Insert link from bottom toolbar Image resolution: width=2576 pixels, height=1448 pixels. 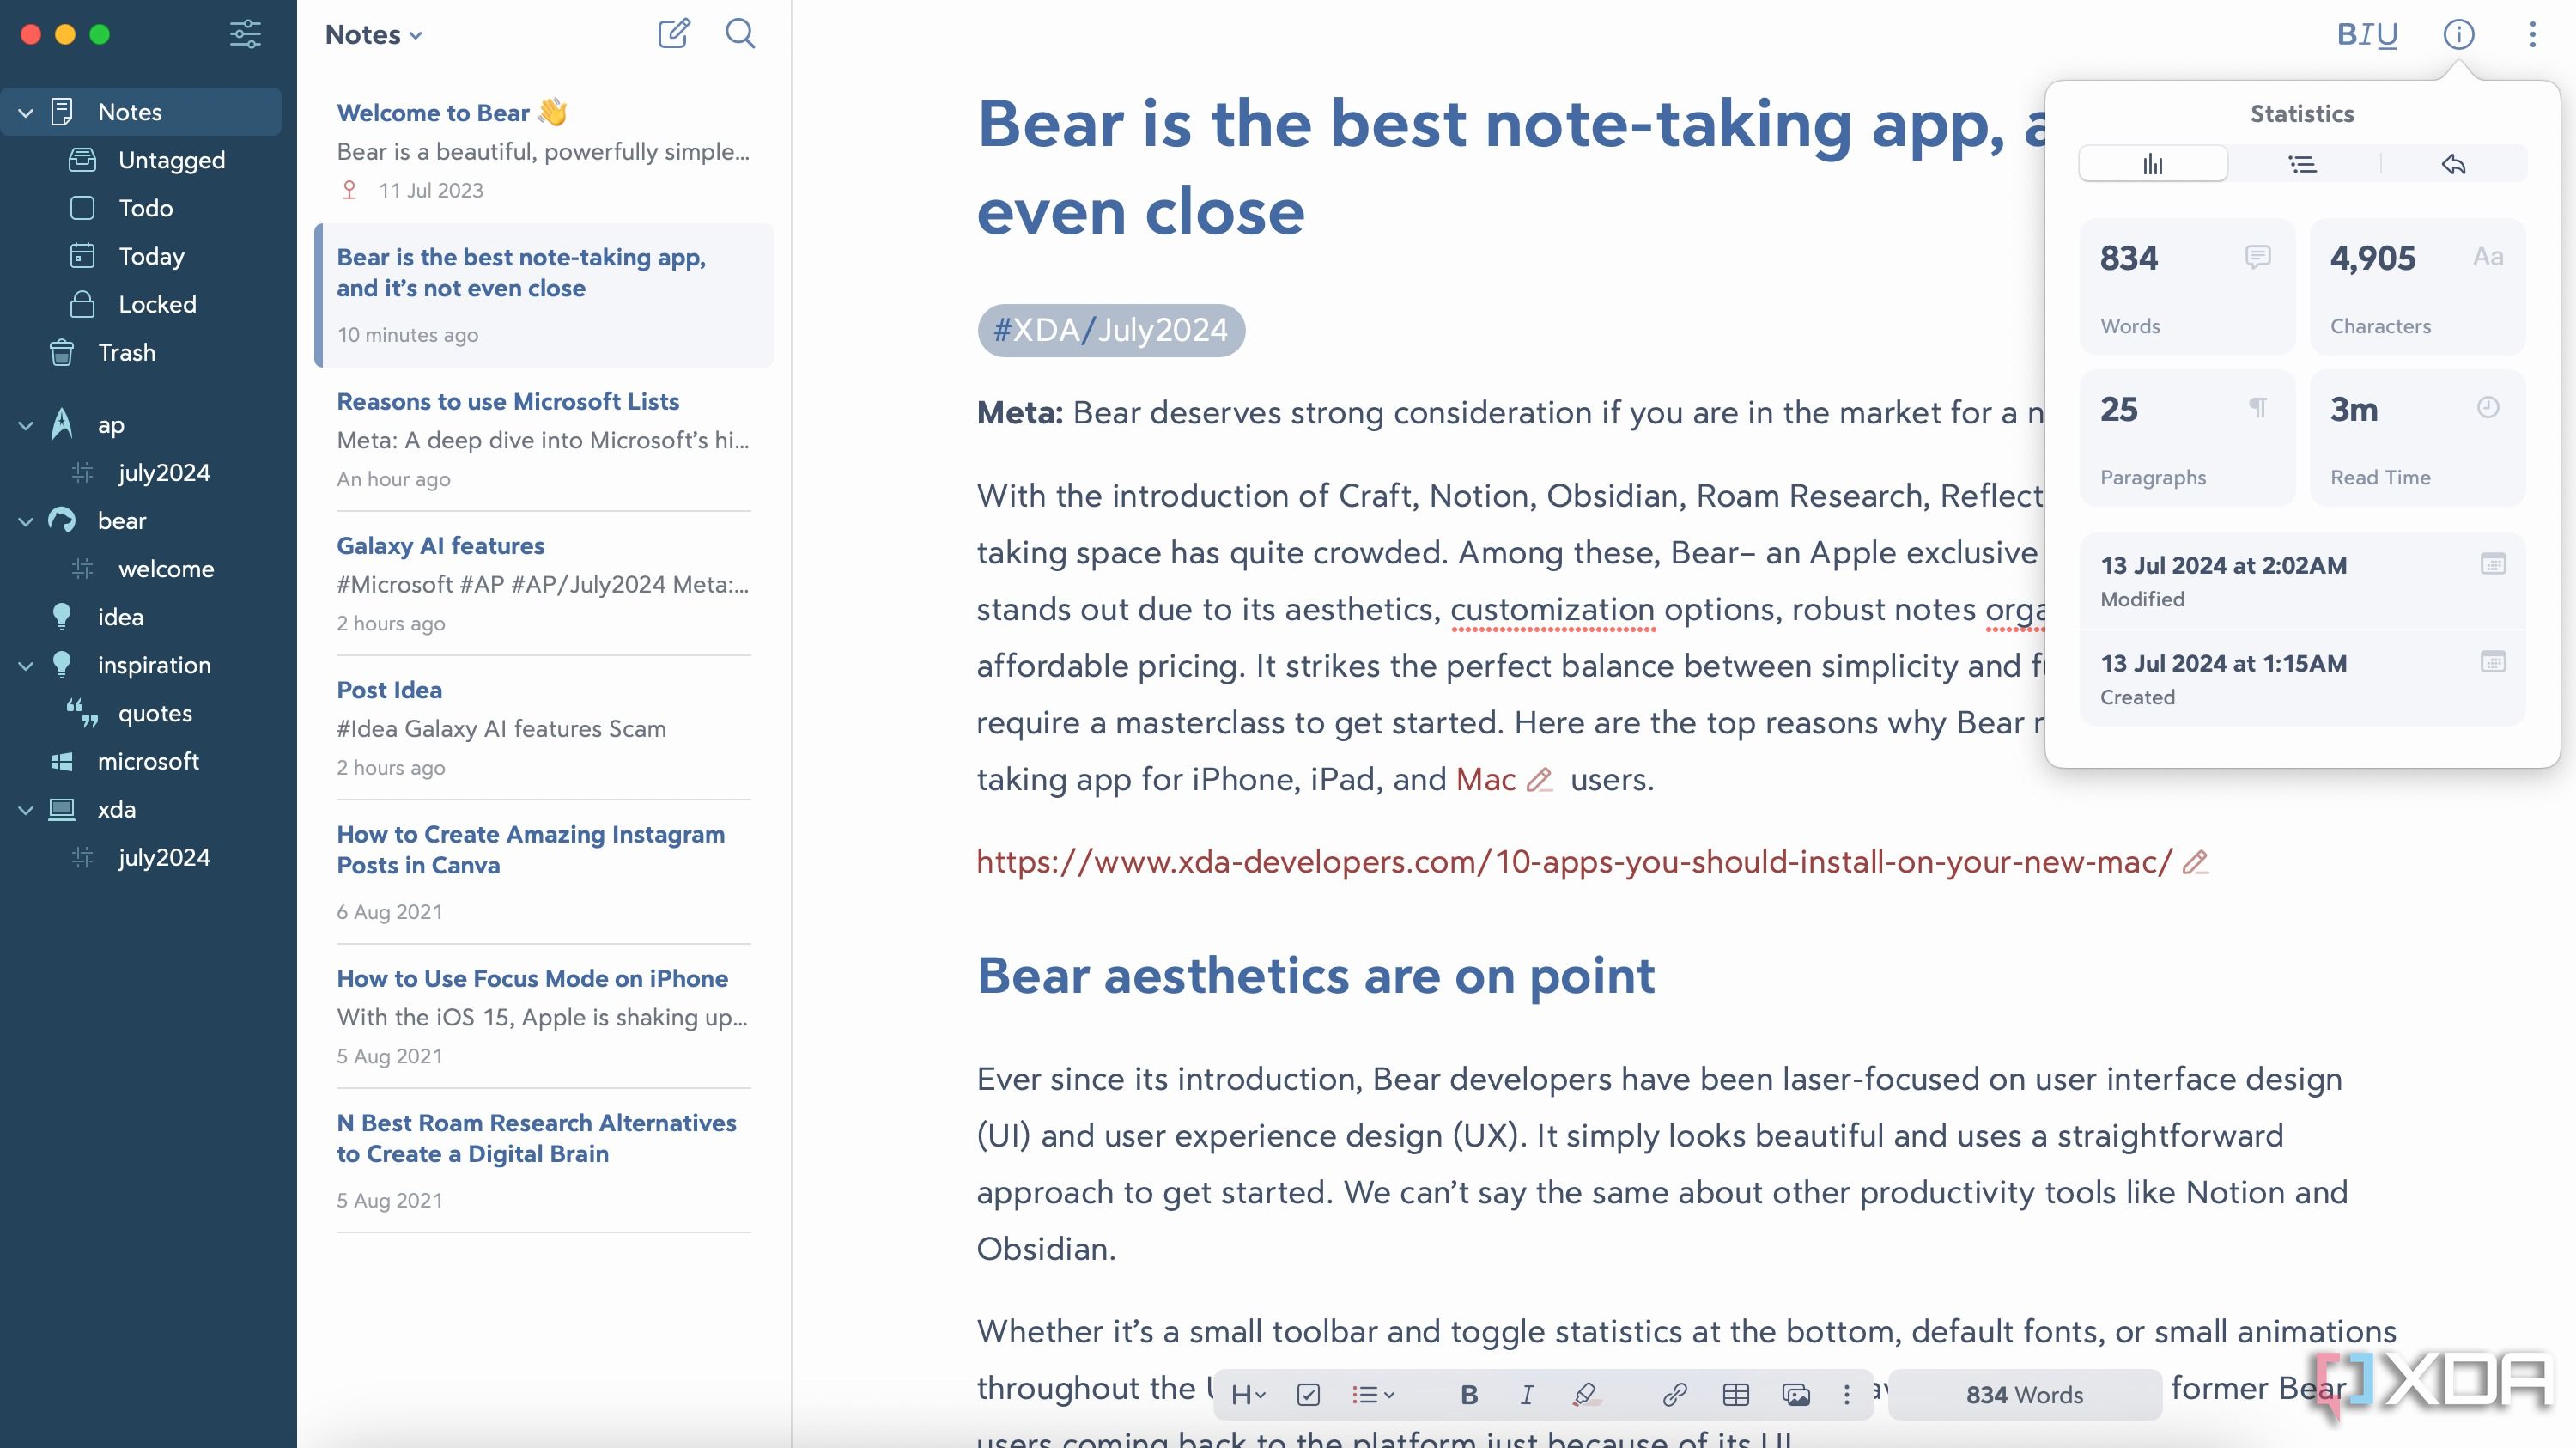1675,1395
